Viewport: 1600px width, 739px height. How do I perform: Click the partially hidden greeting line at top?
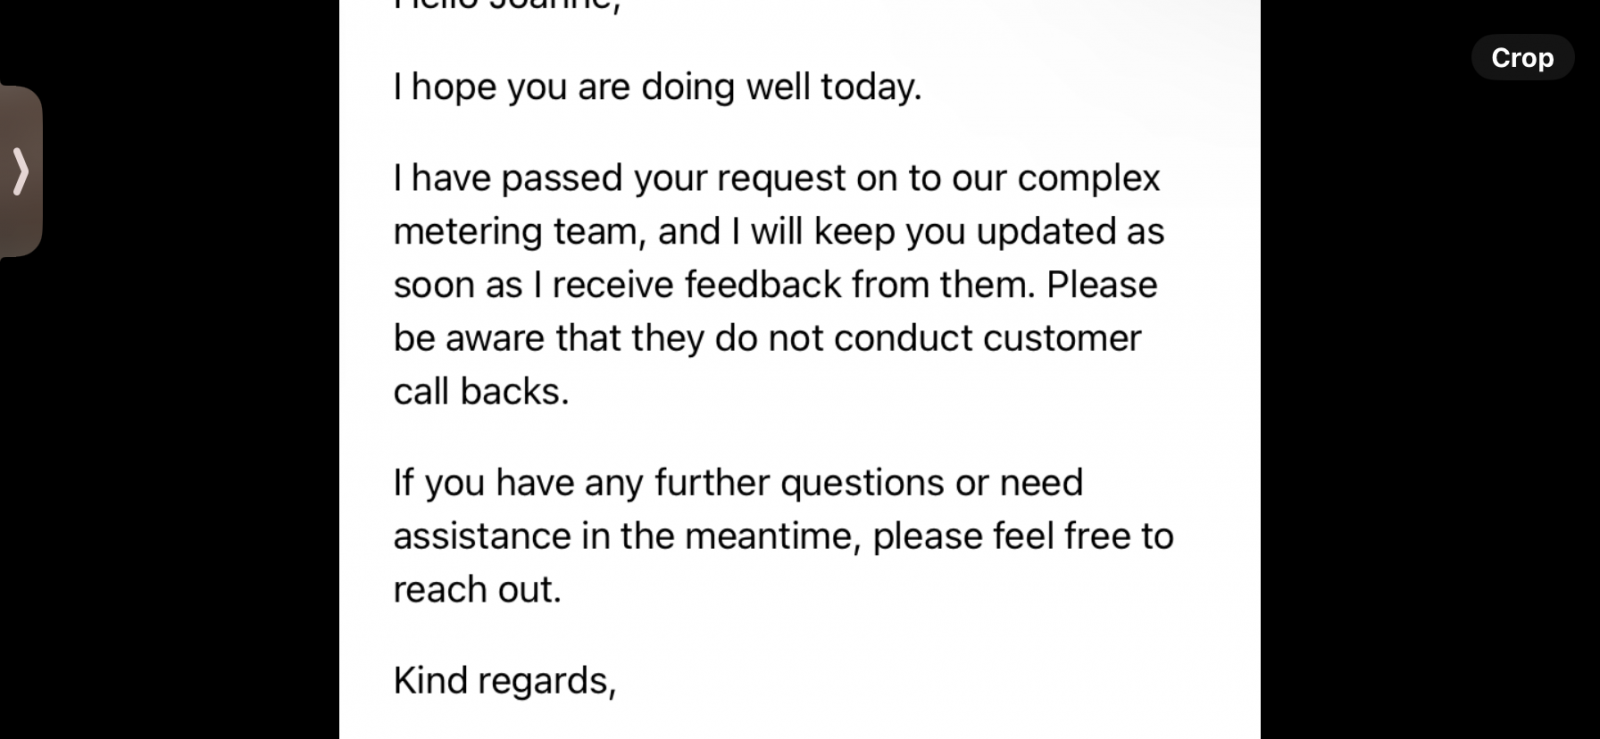pos(507,6)
